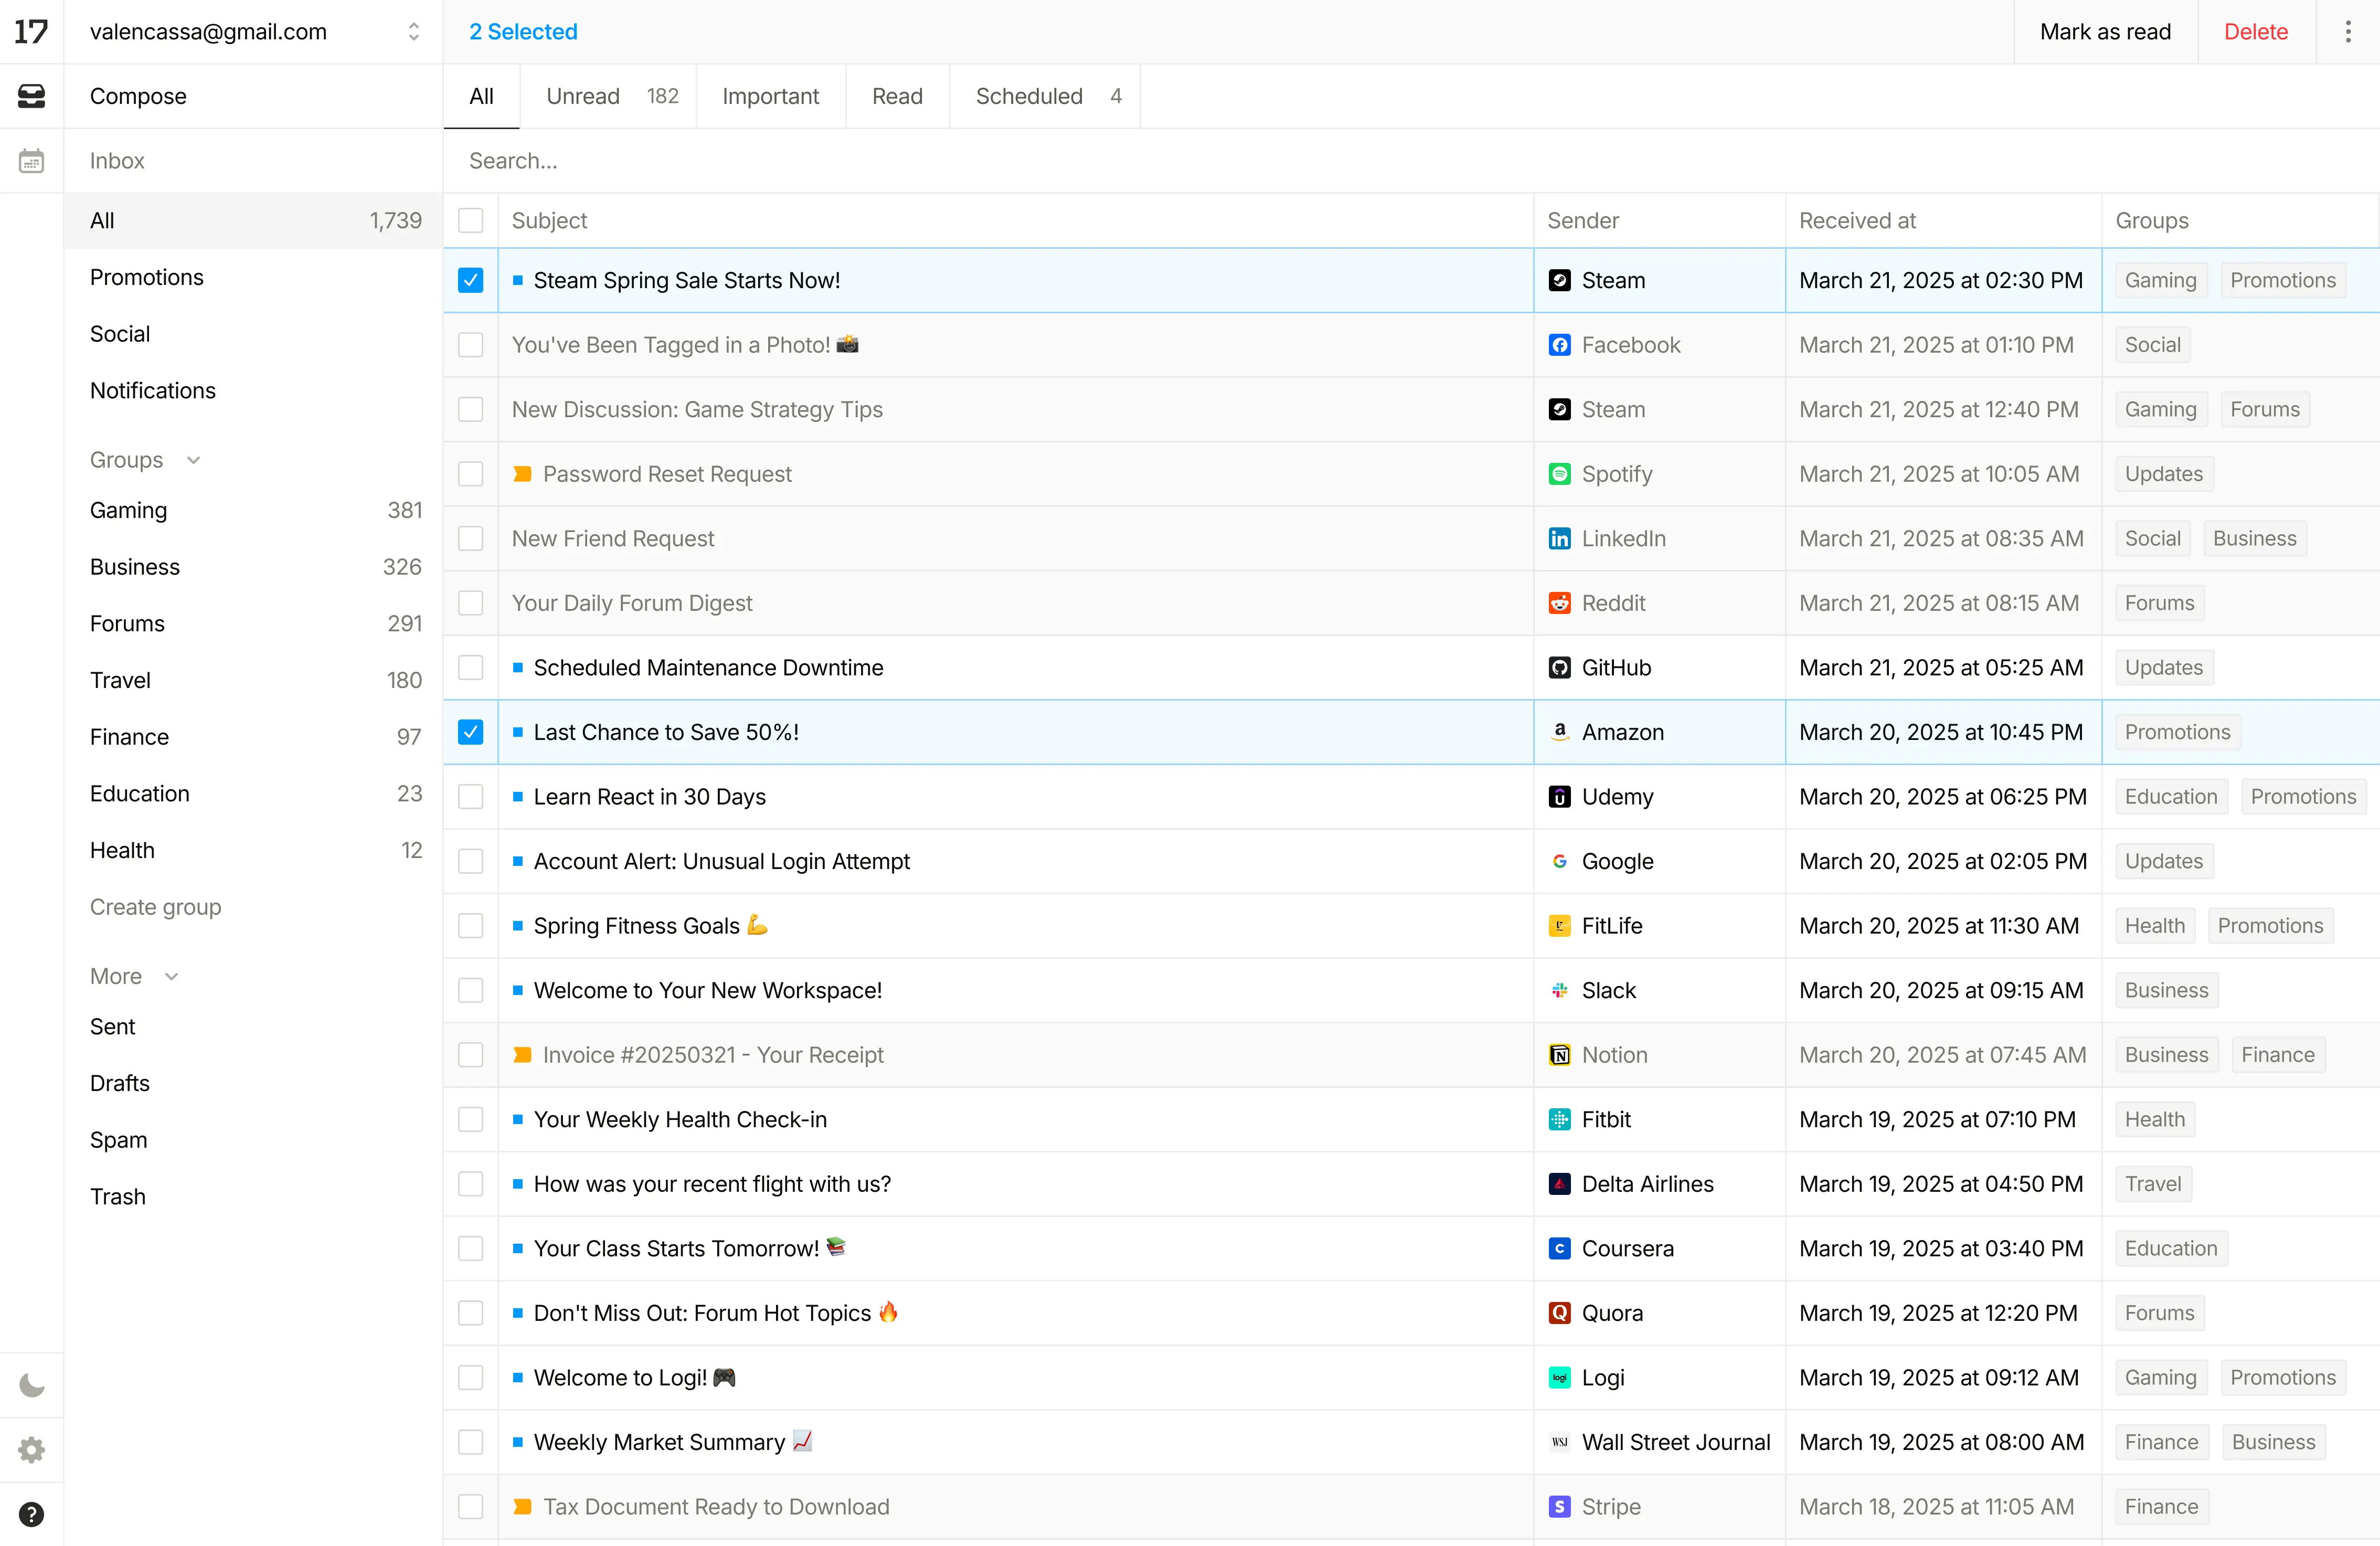Click the GitHub sender icon
The height and width of the screenshot is (1546, 2380).
point(1559,668)
